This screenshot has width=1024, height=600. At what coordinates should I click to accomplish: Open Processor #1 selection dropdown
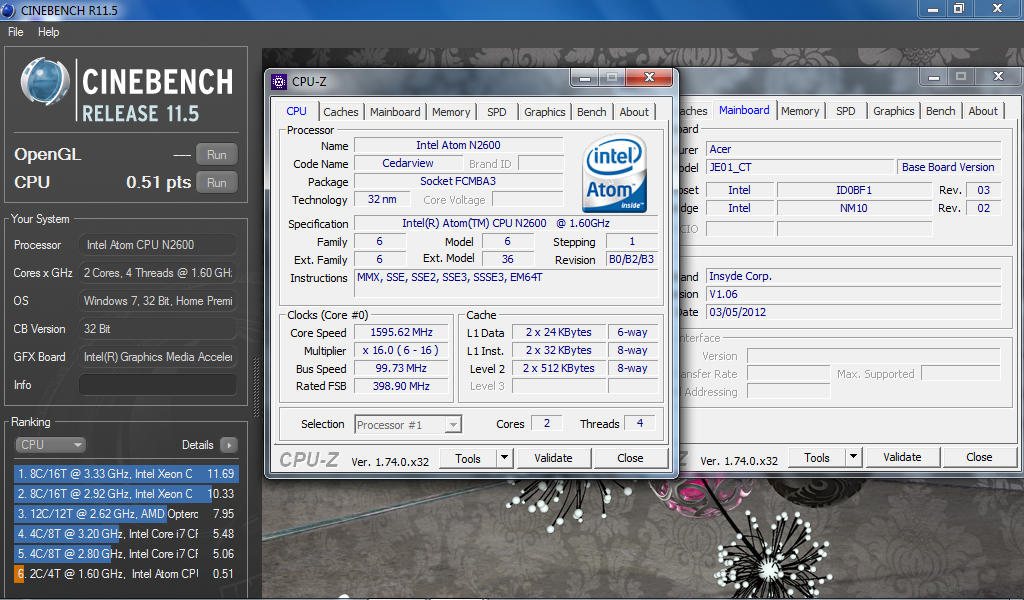408,425
